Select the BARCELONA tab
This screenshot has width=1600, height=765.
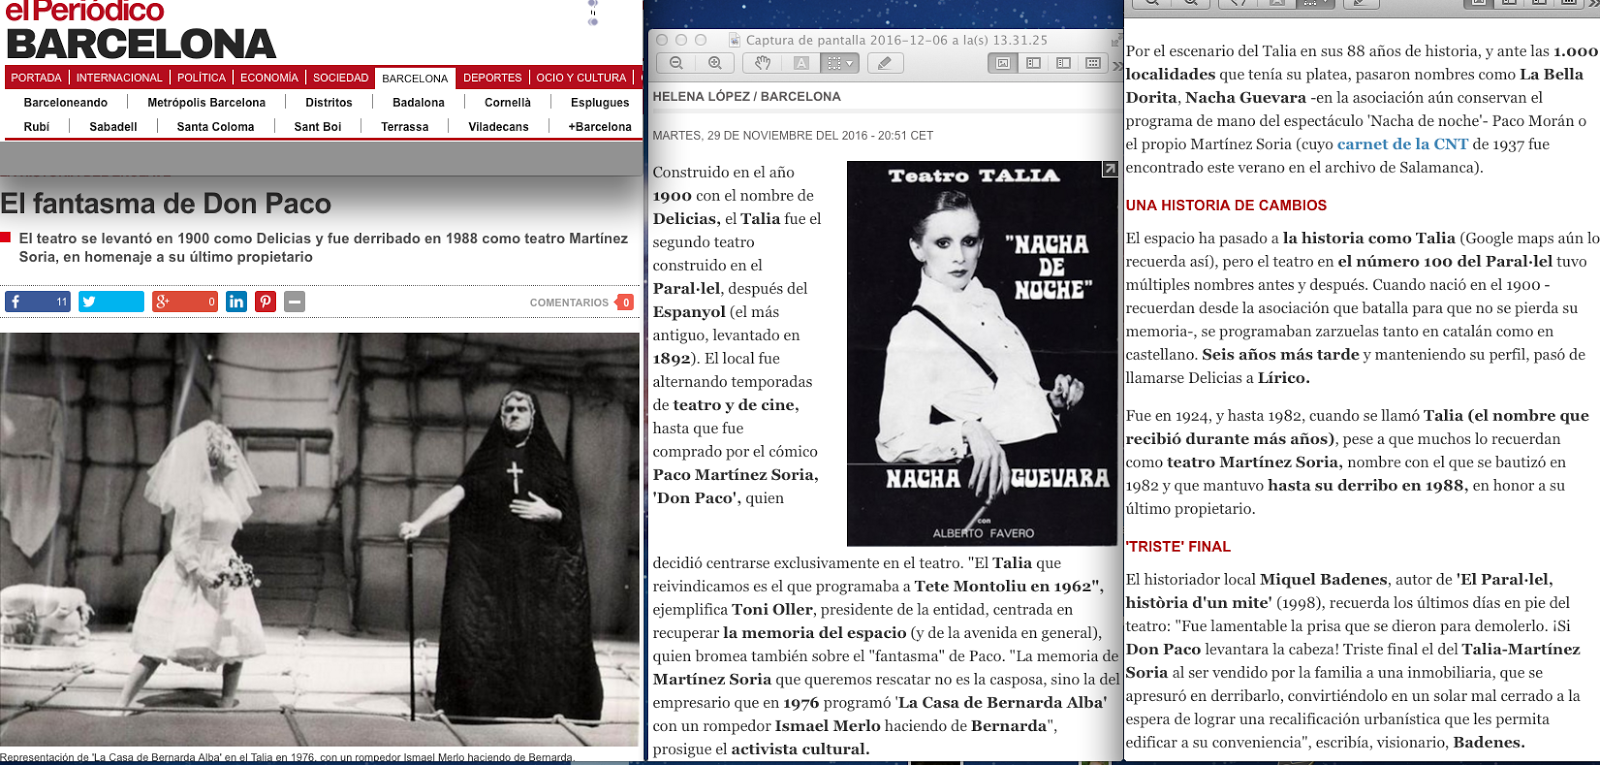pos(415,79)
